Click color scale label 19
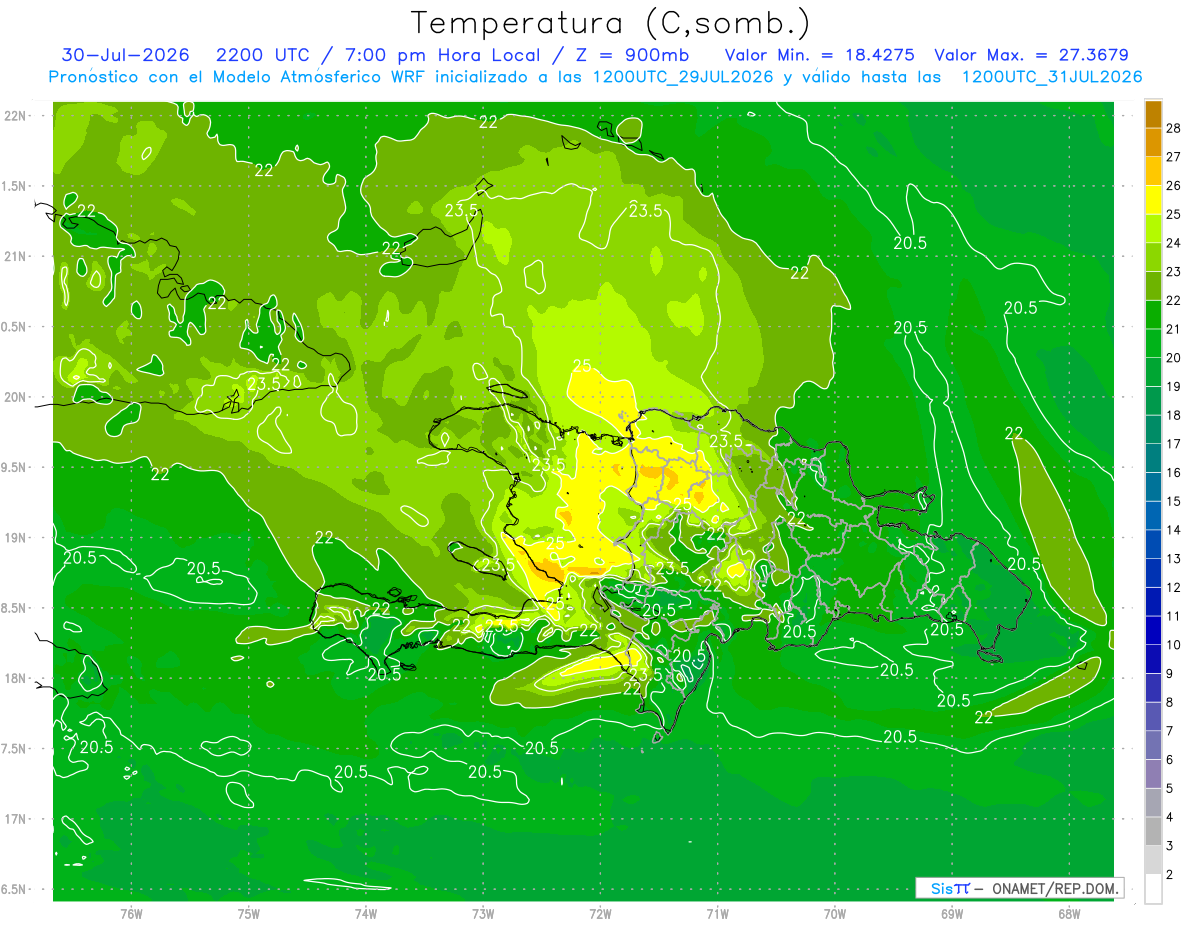Viewport: 1200px width, 927px height. pos(1173,386)
